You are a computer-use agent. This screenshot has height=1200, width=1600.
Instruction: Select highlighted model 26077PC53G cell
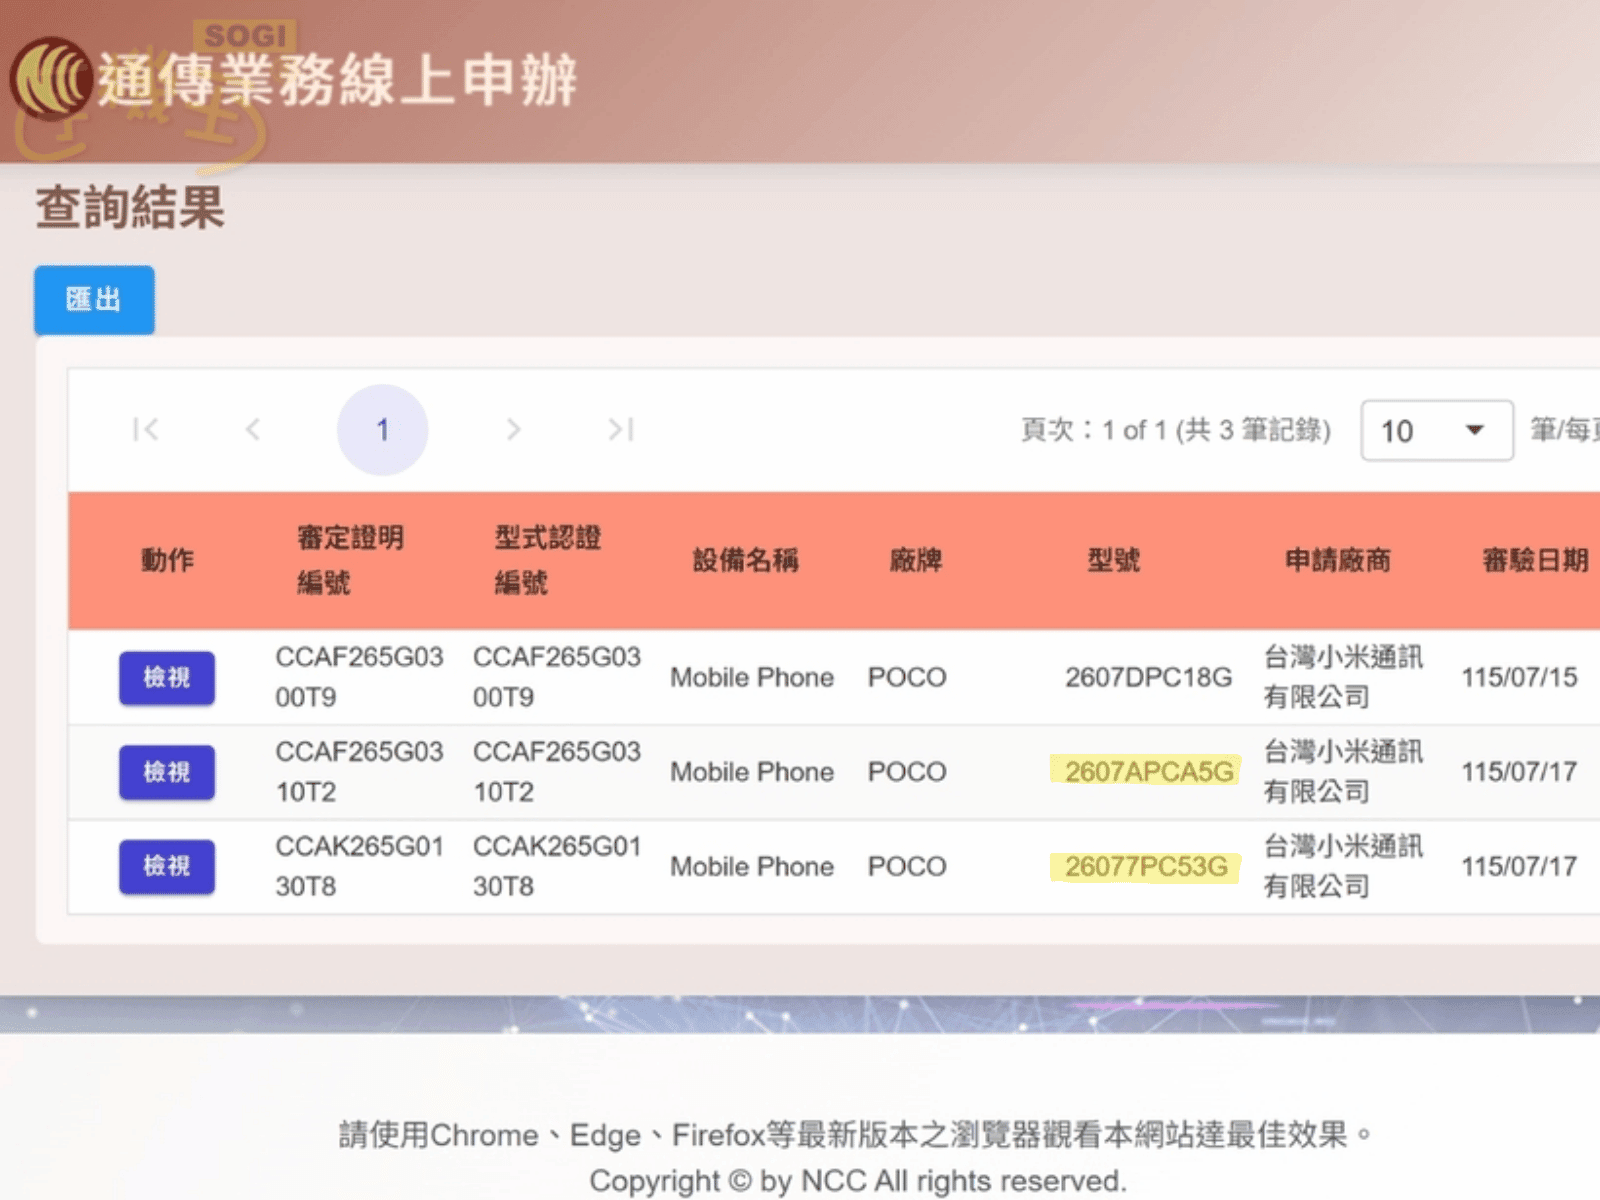coord(1145,866)
